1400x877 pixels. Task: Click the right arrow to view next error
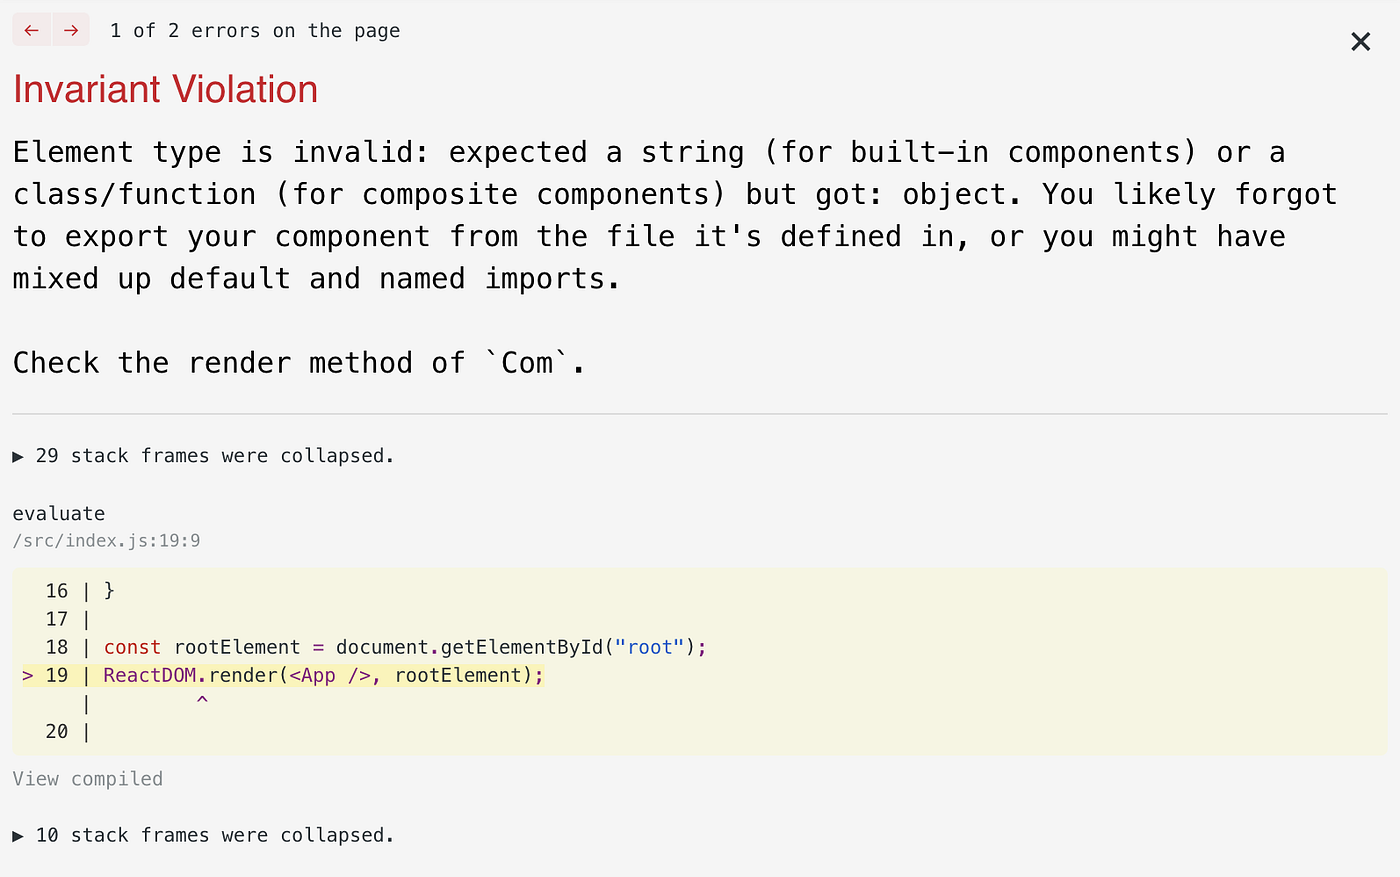(x=70, y=29)
